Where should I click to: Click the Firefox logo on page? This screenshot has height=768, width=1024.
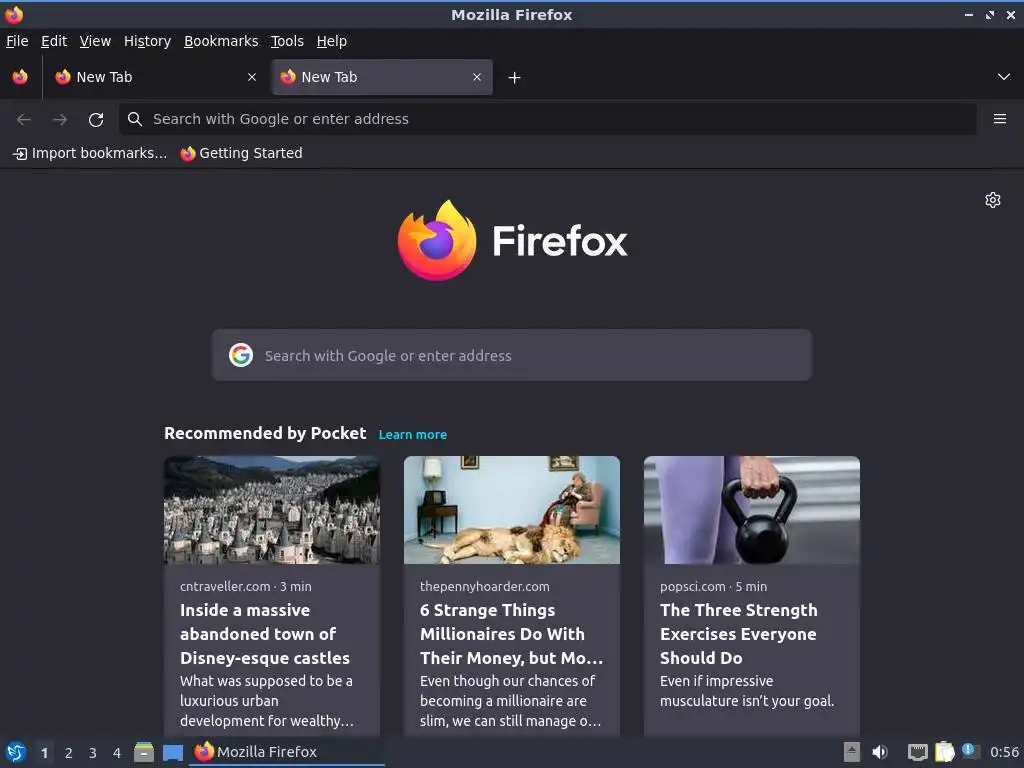(512, 241)
